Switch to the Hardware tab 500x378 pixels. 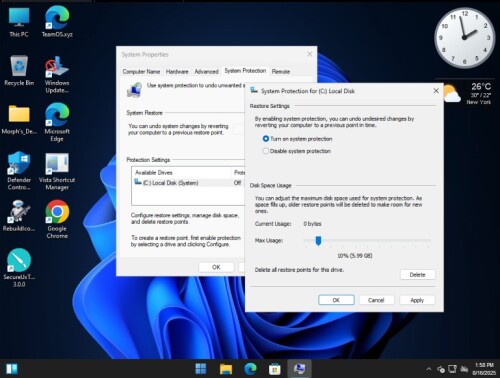click(x=177, y=71)
